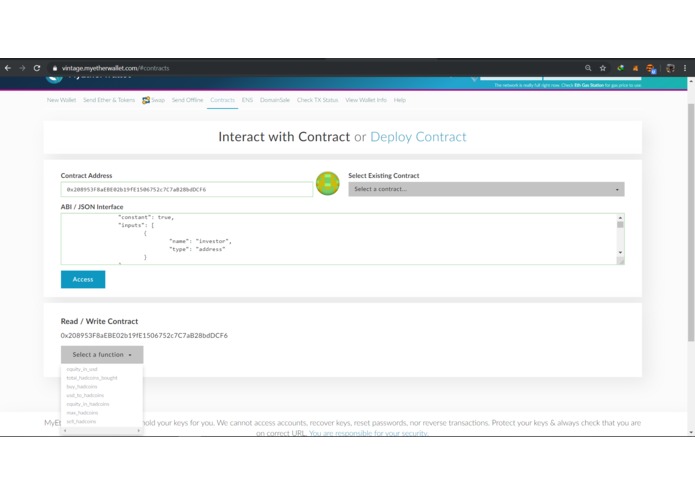
Task: Choose equity_in_hadcoins function
Action: pyautogui.click(x=88, y=404)
